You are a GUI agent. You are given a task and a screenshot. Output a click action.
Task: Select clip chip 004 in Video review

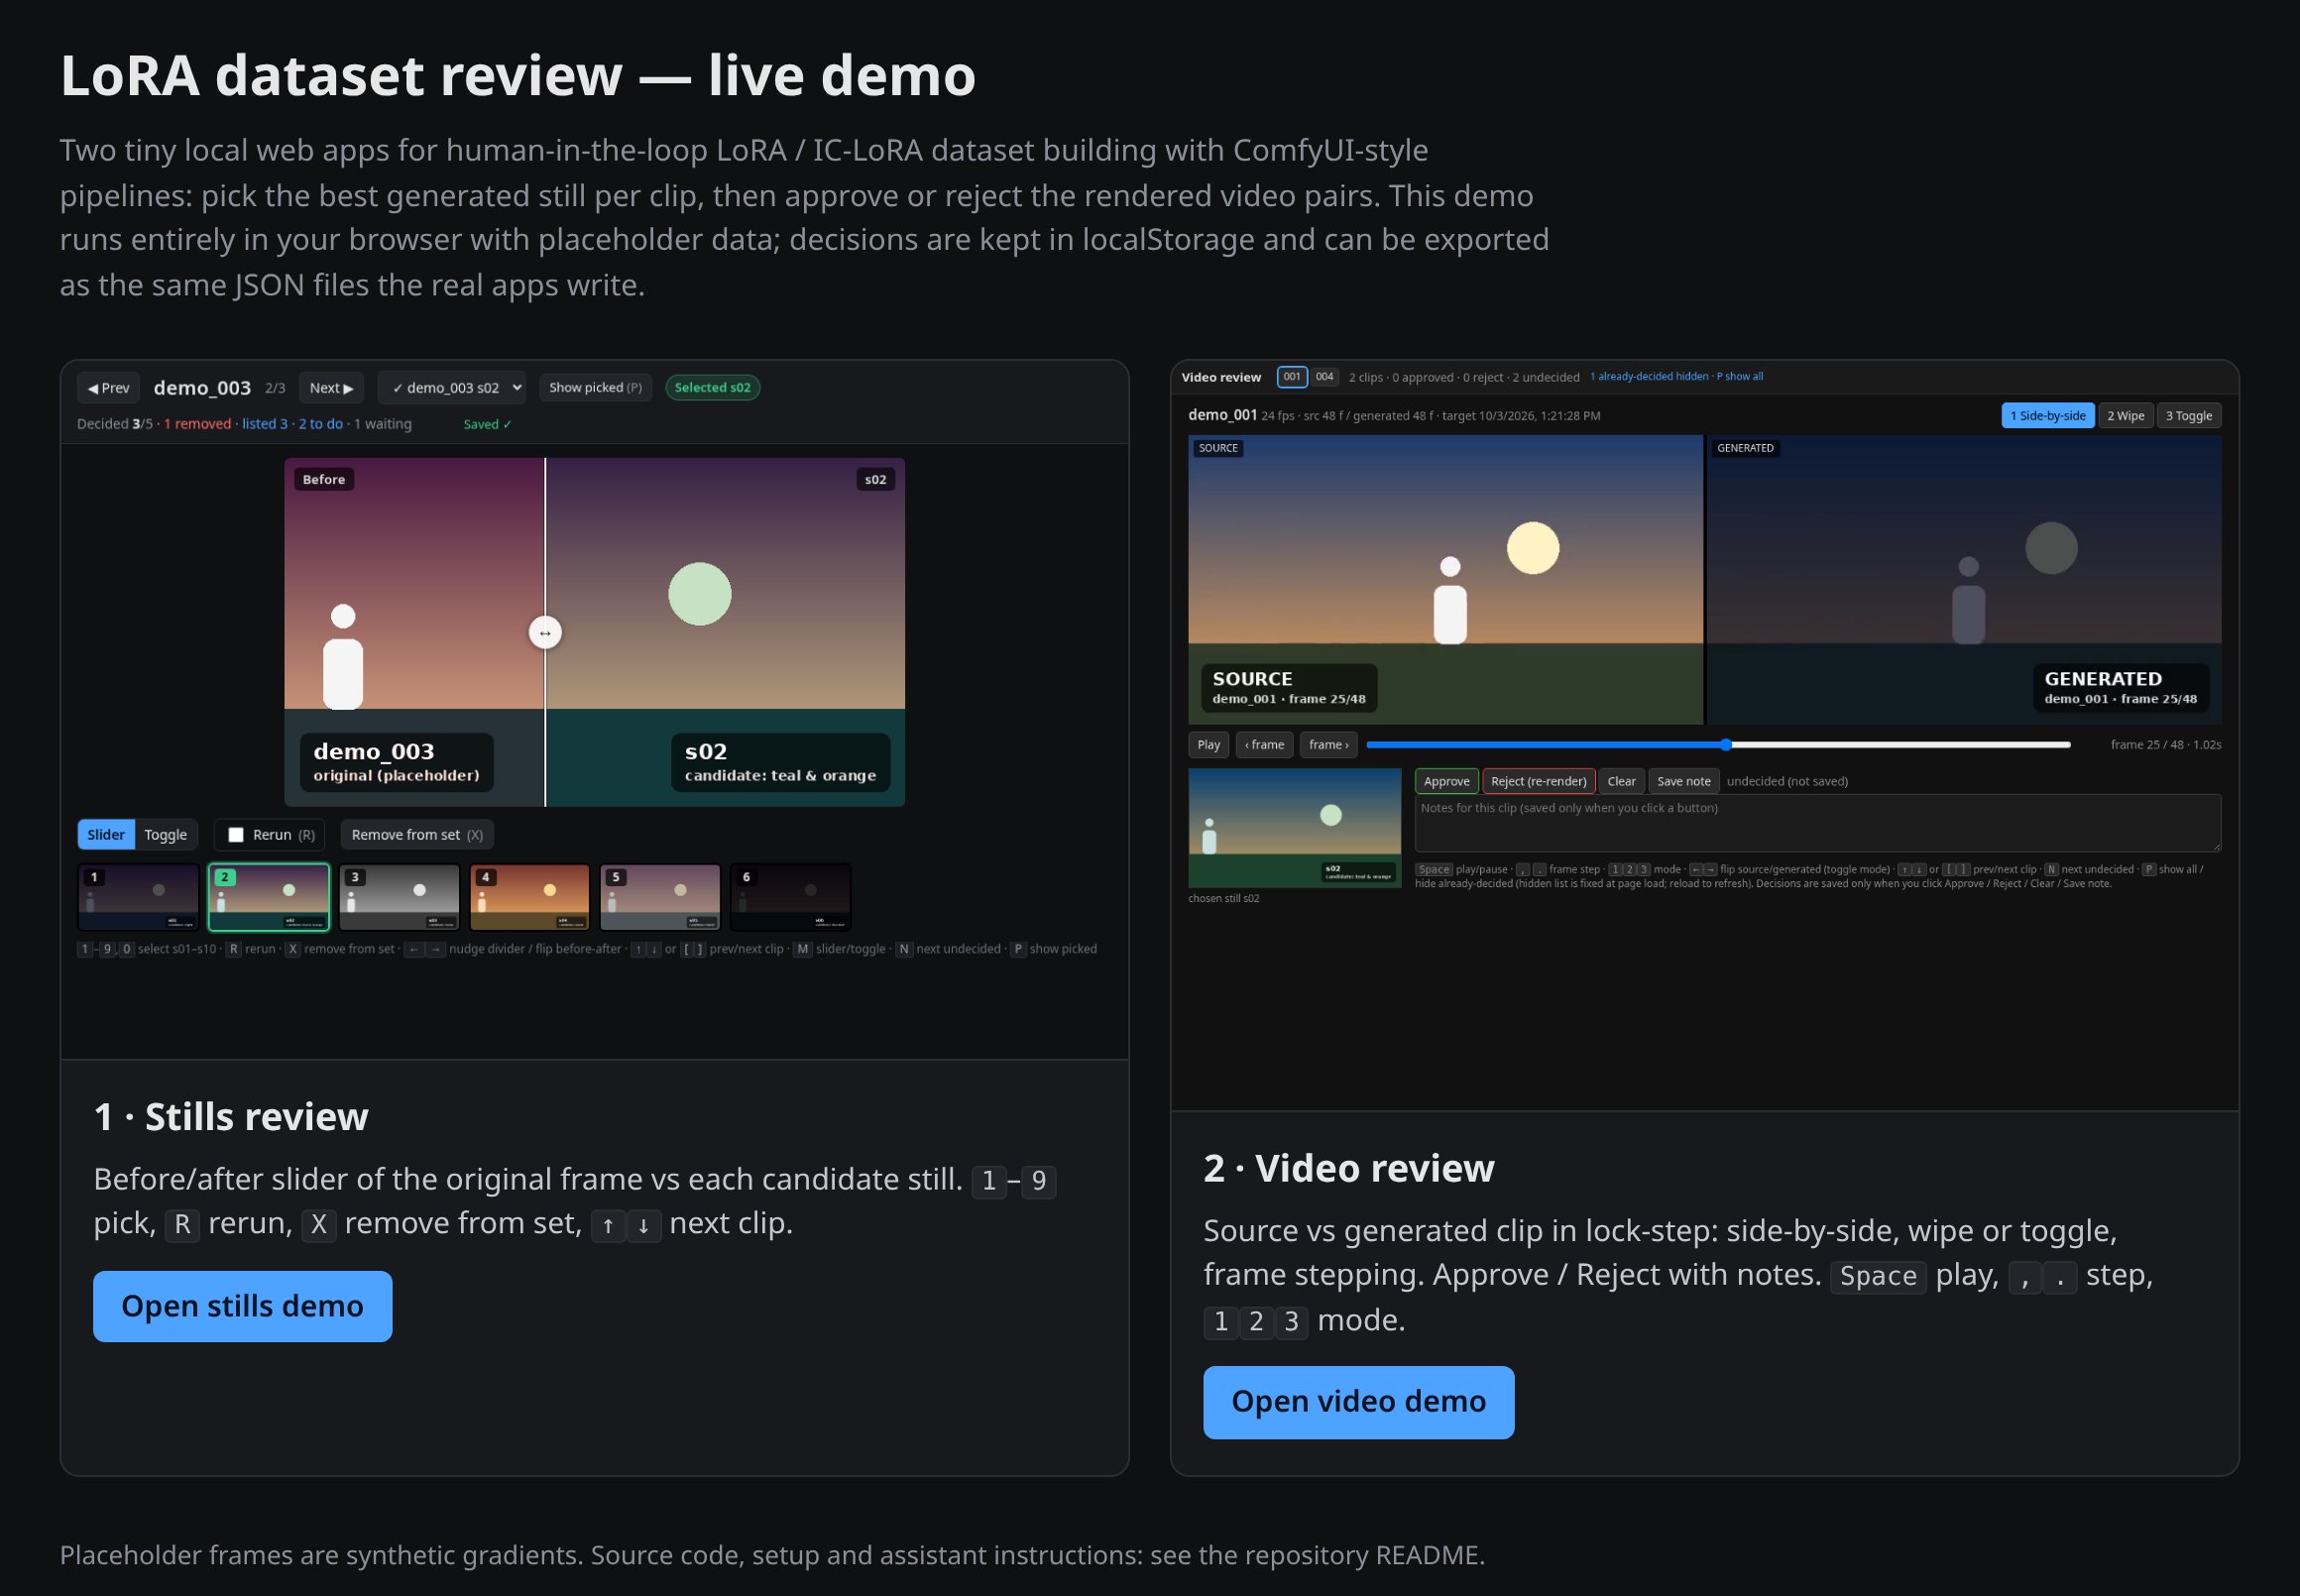coord(1324,377)
